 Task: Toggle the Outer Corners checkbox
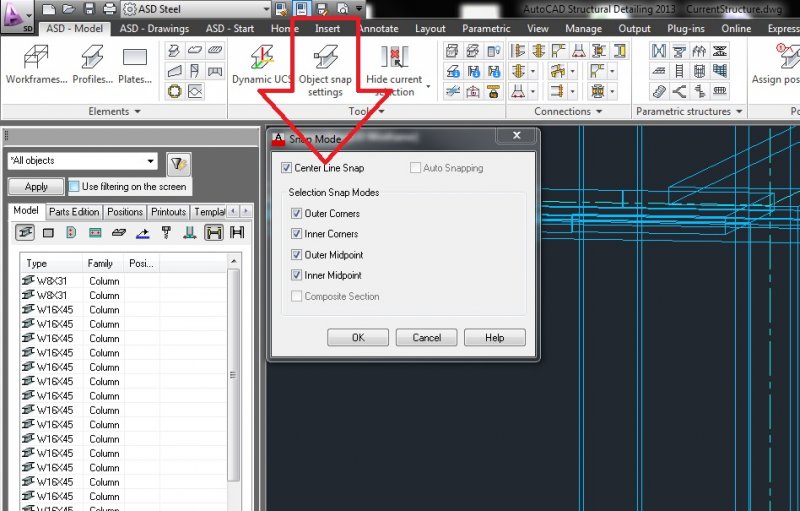(x=296, y=213)
